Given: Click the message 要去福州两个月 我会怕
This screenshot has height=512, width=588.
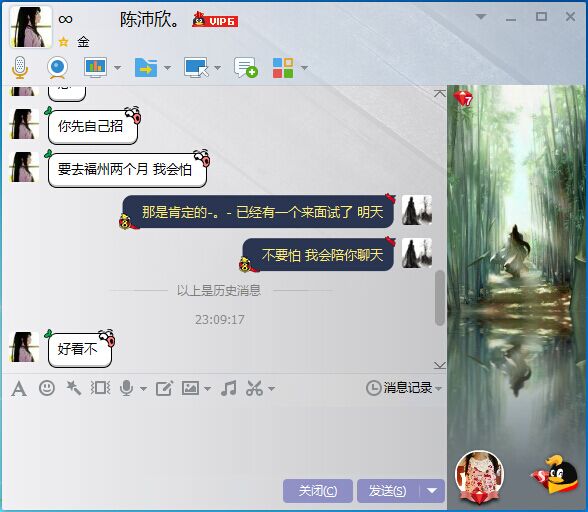Looking at the screenshot, I should click(127, 170).
